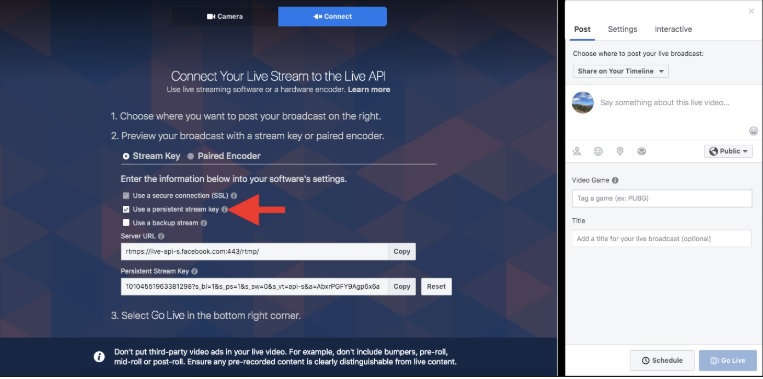Open the Interactive tab
763x379 pixels.
coord(673,29)
